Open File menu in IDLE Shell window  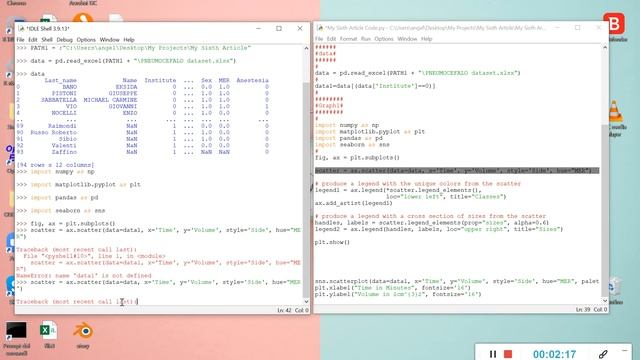pos(20,40)
